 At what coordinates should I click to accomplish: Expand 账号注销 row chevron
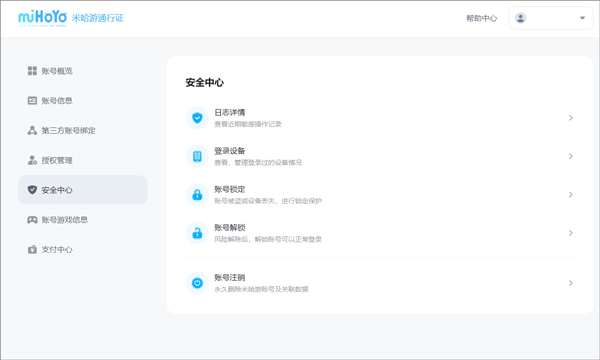(571, 283)
